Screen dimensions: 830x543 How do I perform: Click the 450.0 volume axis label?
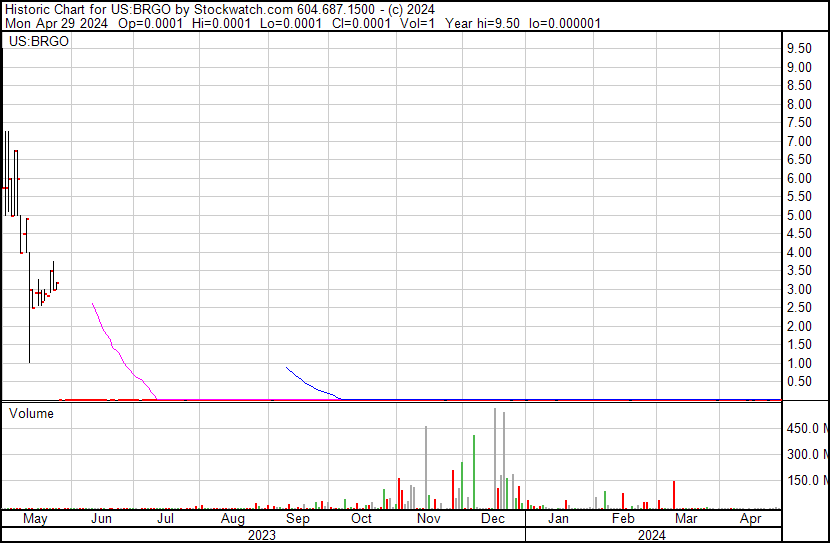pyautogui.click(x=808, y=429)
